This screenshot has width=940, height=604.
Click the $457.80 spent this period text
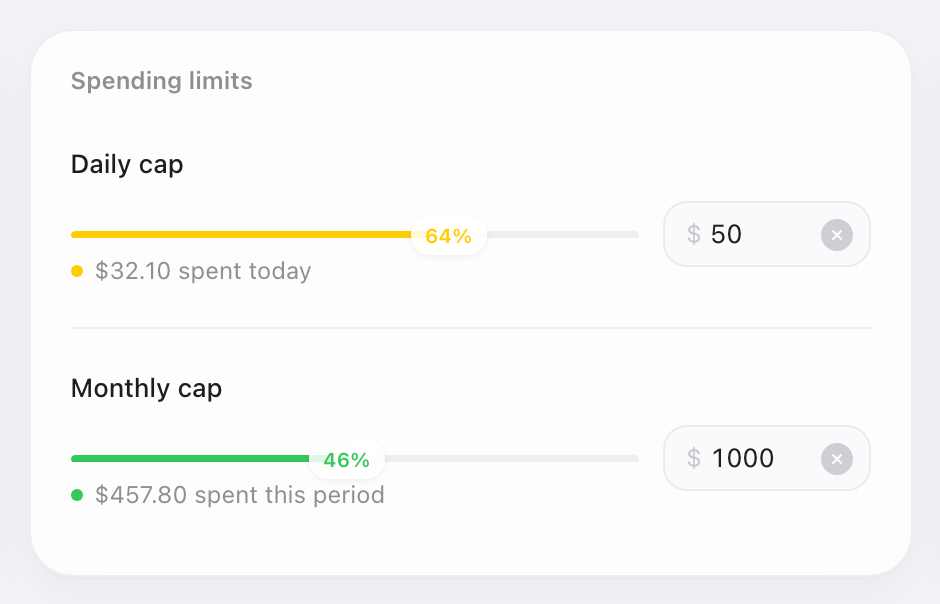(240, 495)
